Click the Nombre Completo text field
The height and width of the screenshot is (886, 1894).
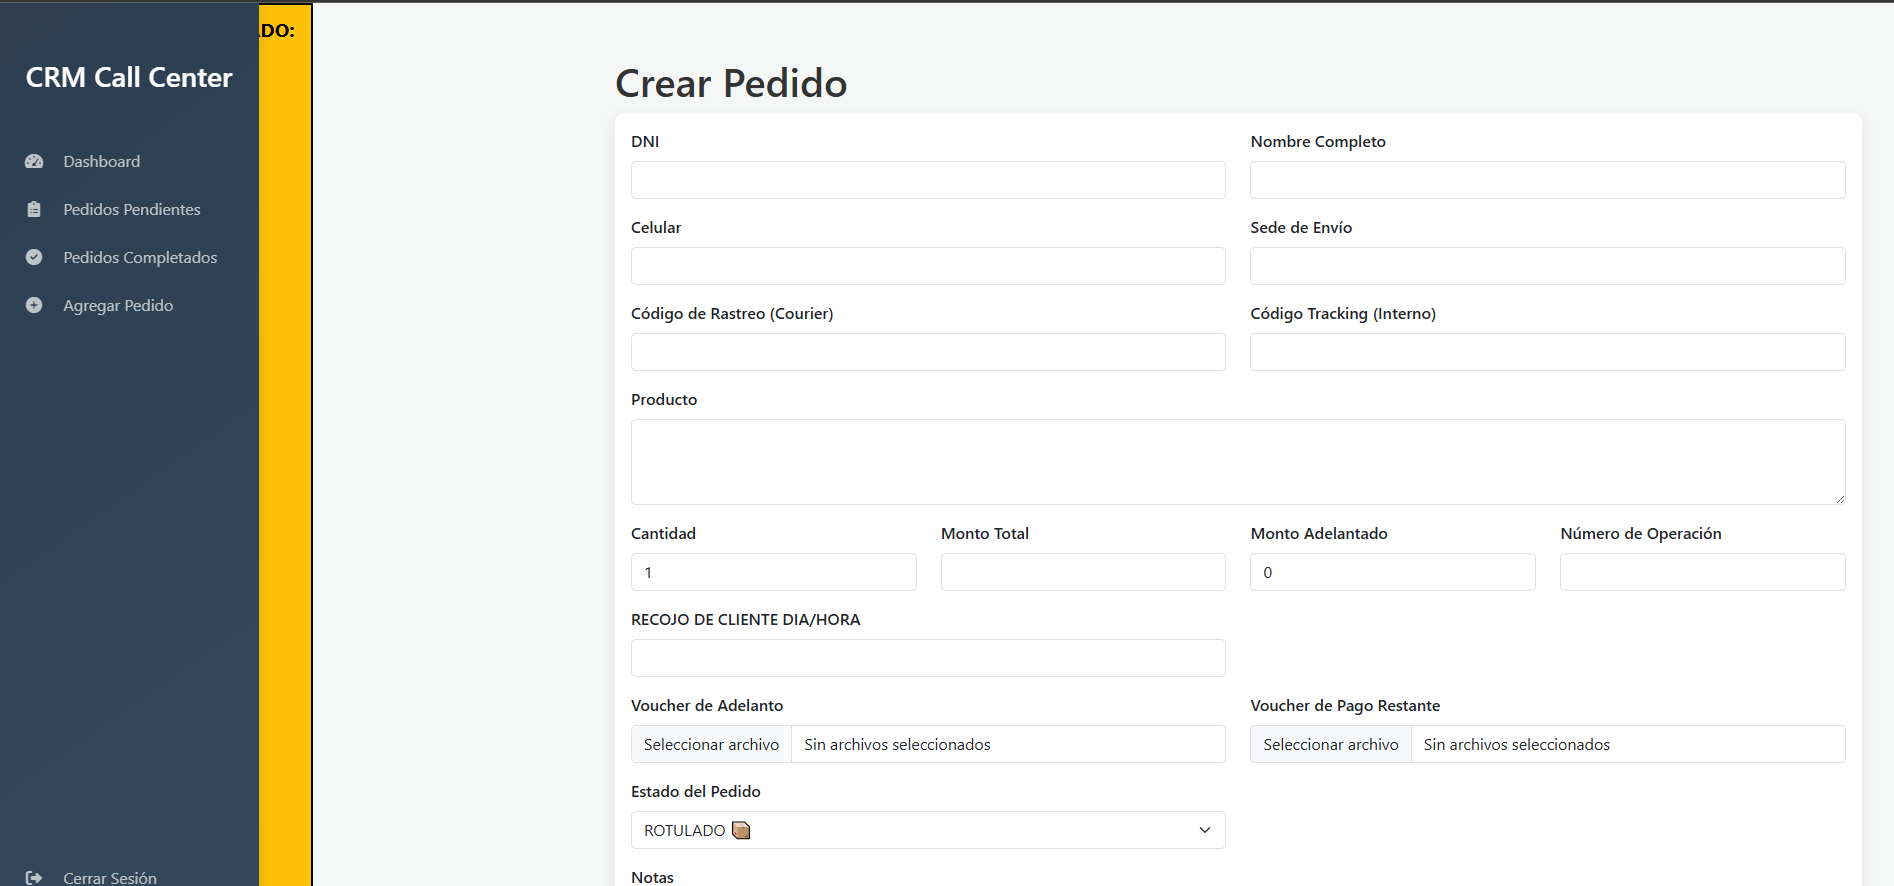1547,180
